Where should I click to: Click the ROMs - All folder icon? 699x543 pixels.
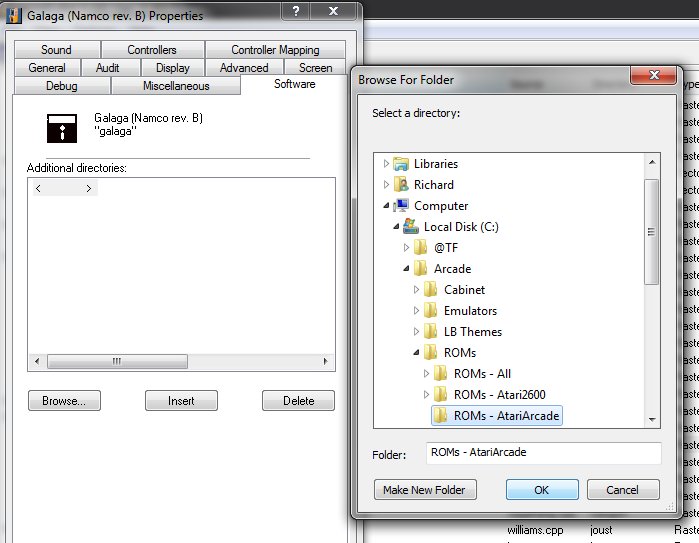(440, 373)
